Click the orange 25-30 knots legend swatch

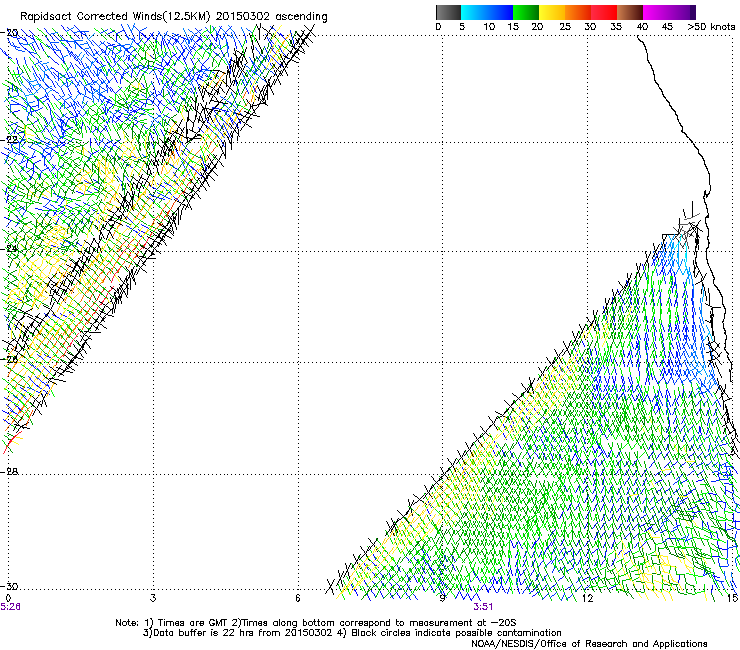click(x=578, y=12)
